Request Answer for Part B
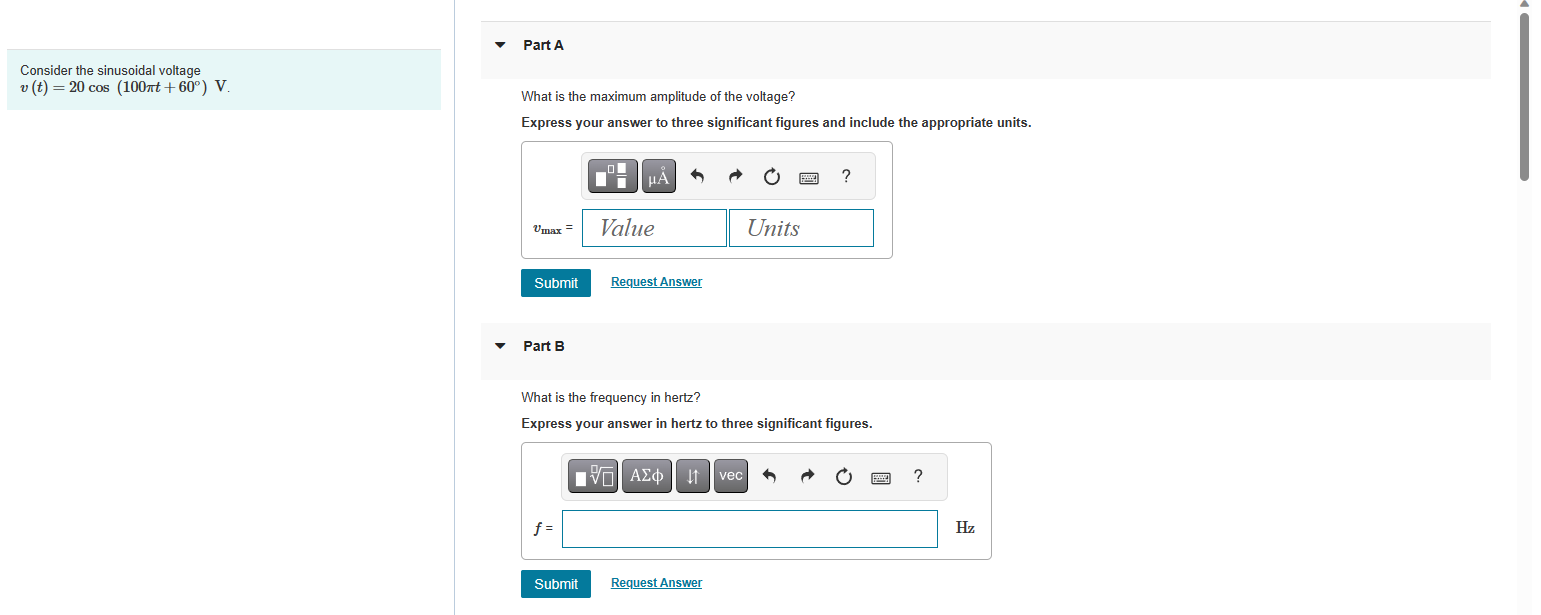1541x615 pixels. (656, 583)
